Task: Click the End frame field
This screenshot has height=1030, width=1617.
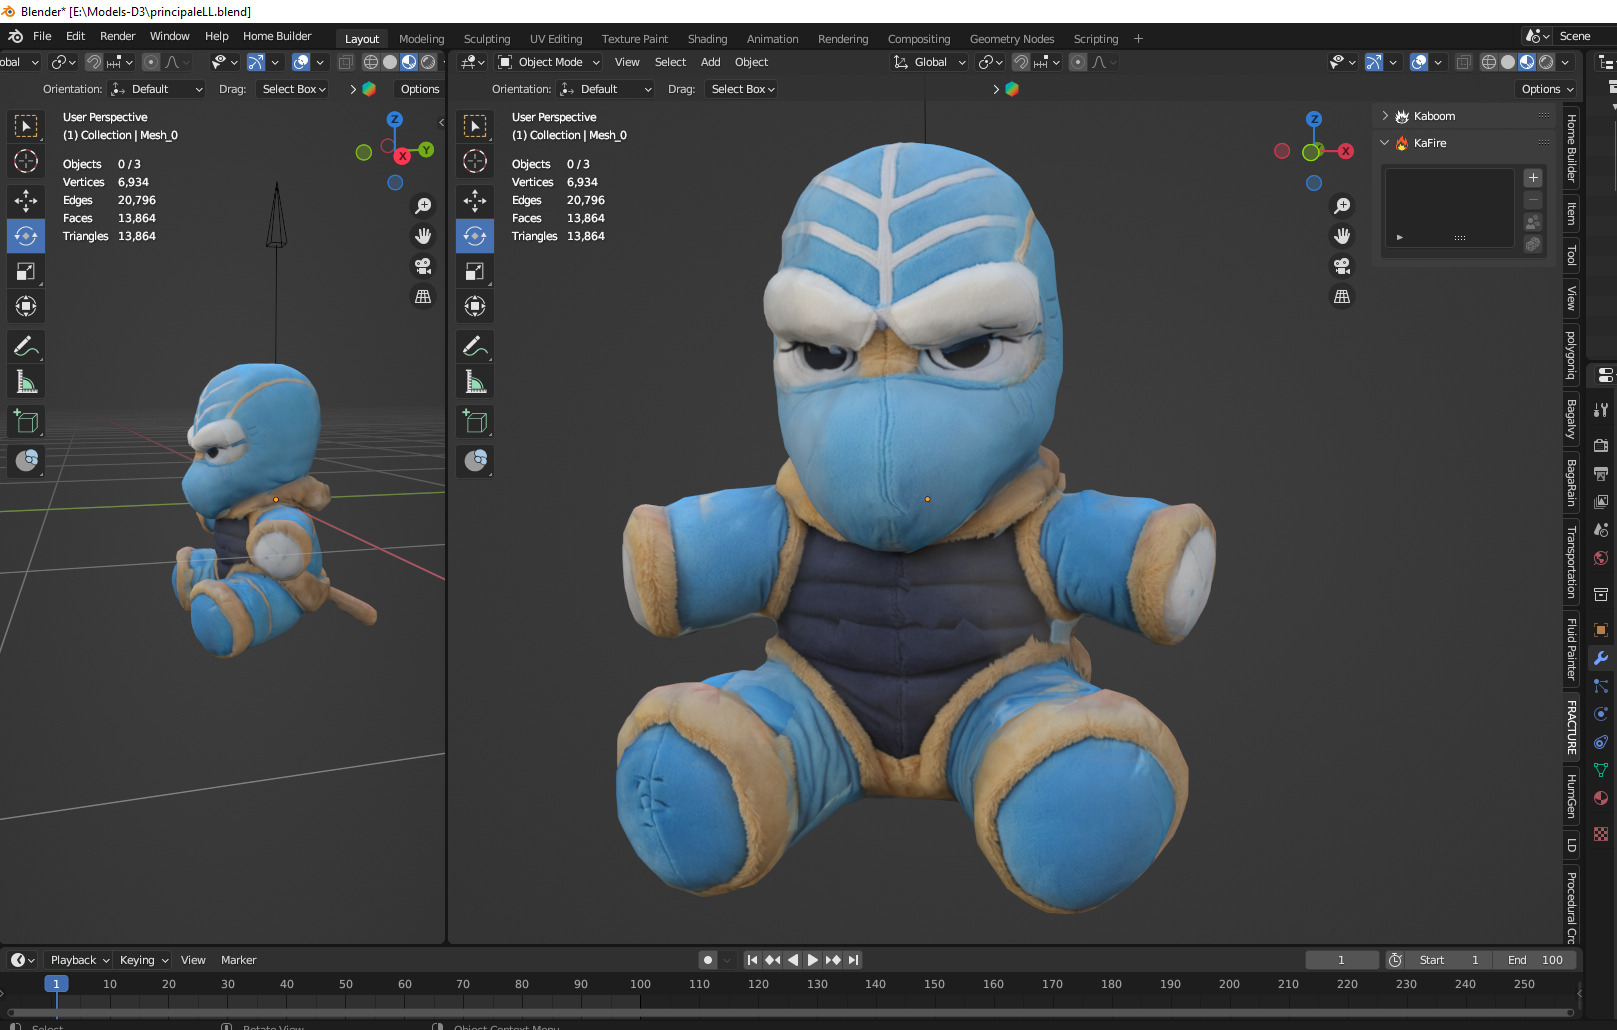Action: (x=1535, y=960)
